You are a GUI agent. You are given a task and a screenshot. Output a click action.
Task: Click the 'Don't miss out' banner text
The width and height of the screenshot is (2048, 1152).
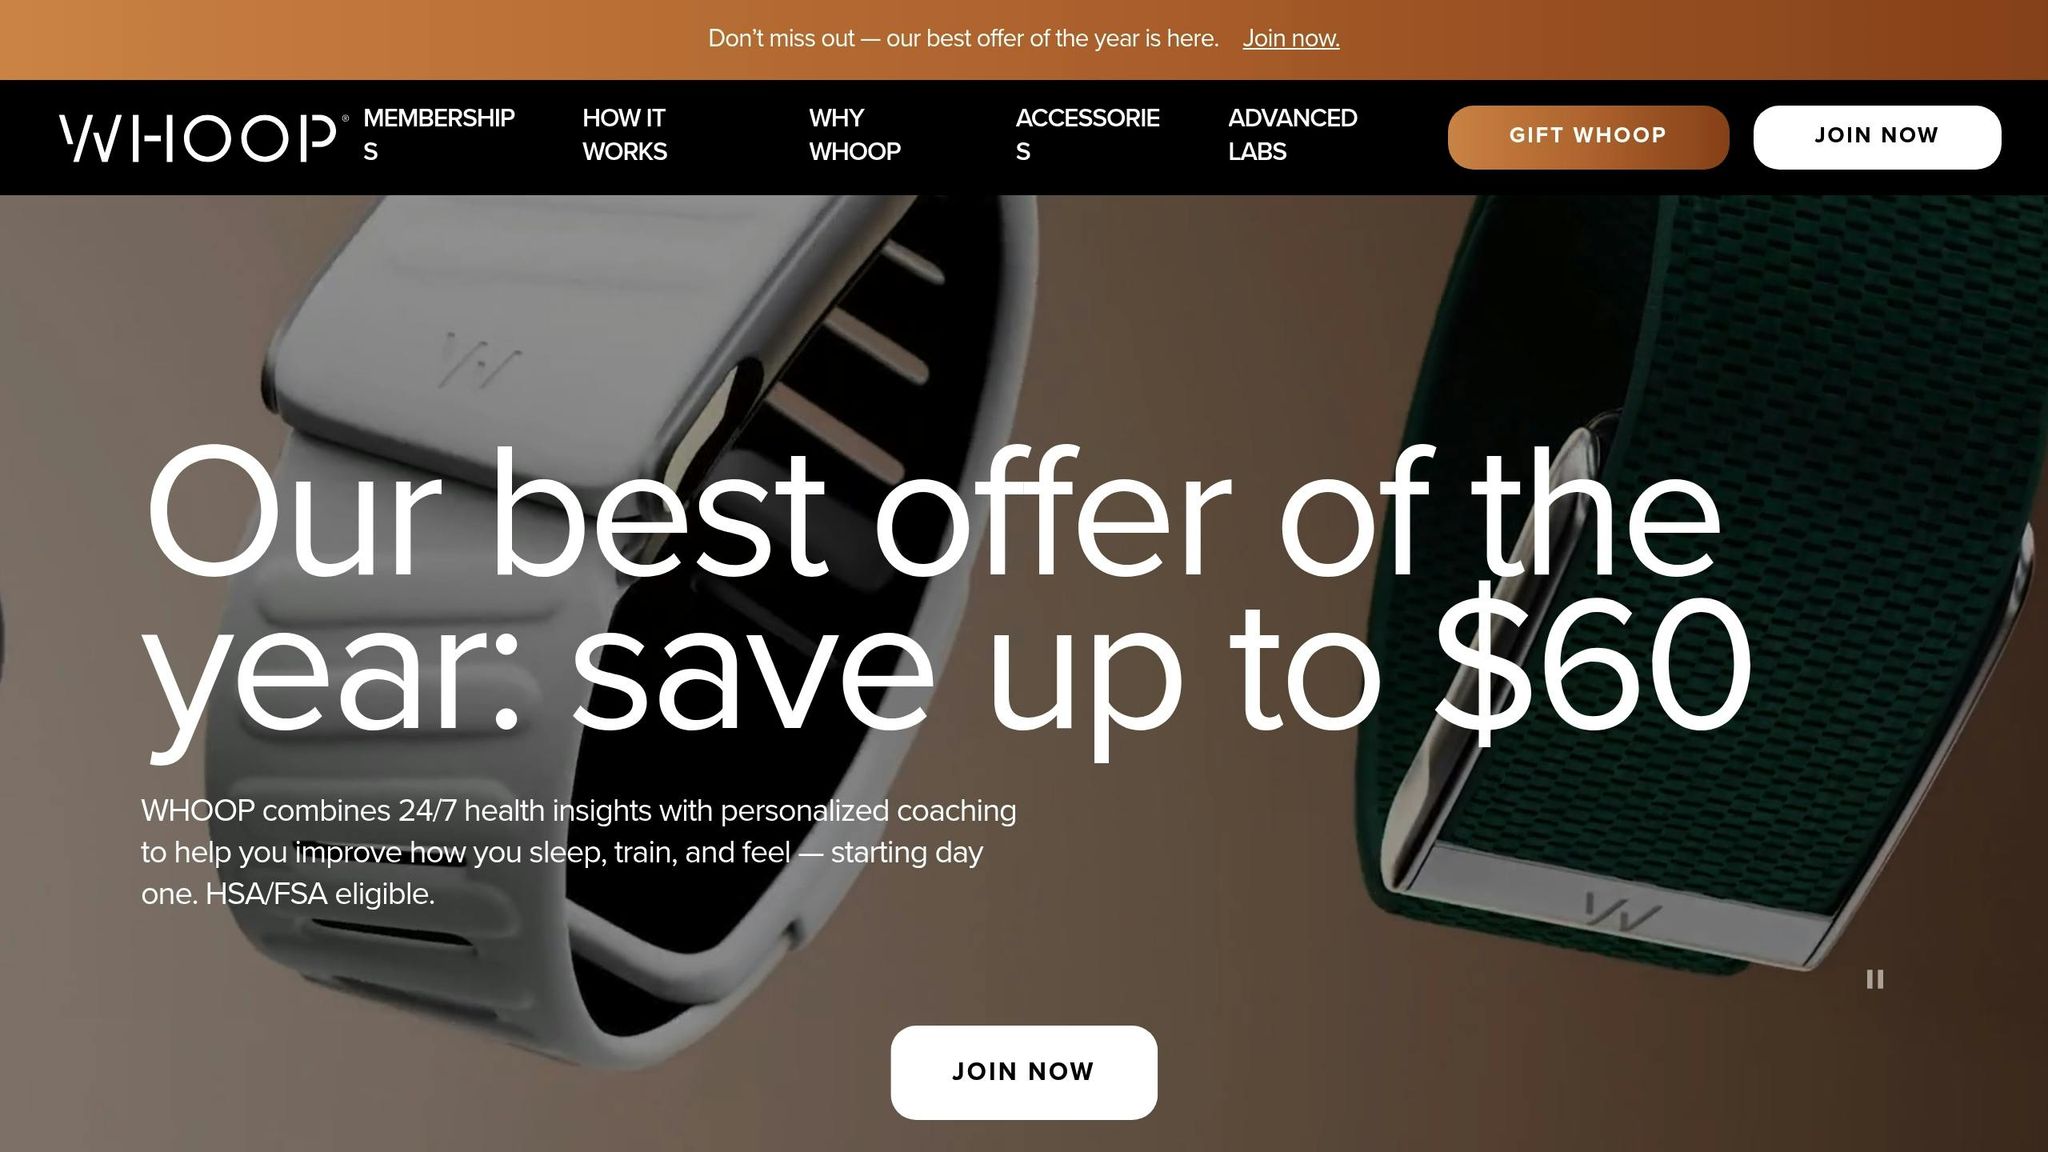[x=963, y=39]
